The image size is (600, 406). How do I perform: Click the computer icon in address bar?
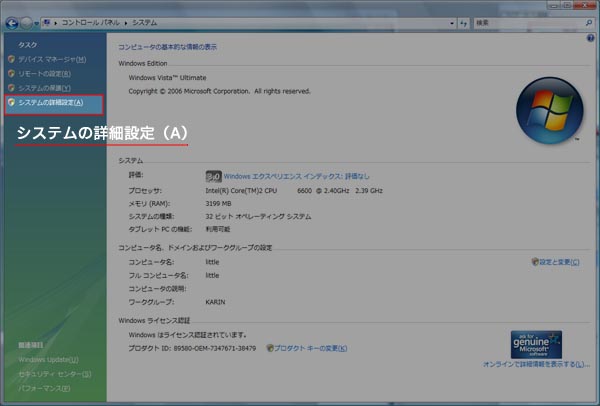47,23
